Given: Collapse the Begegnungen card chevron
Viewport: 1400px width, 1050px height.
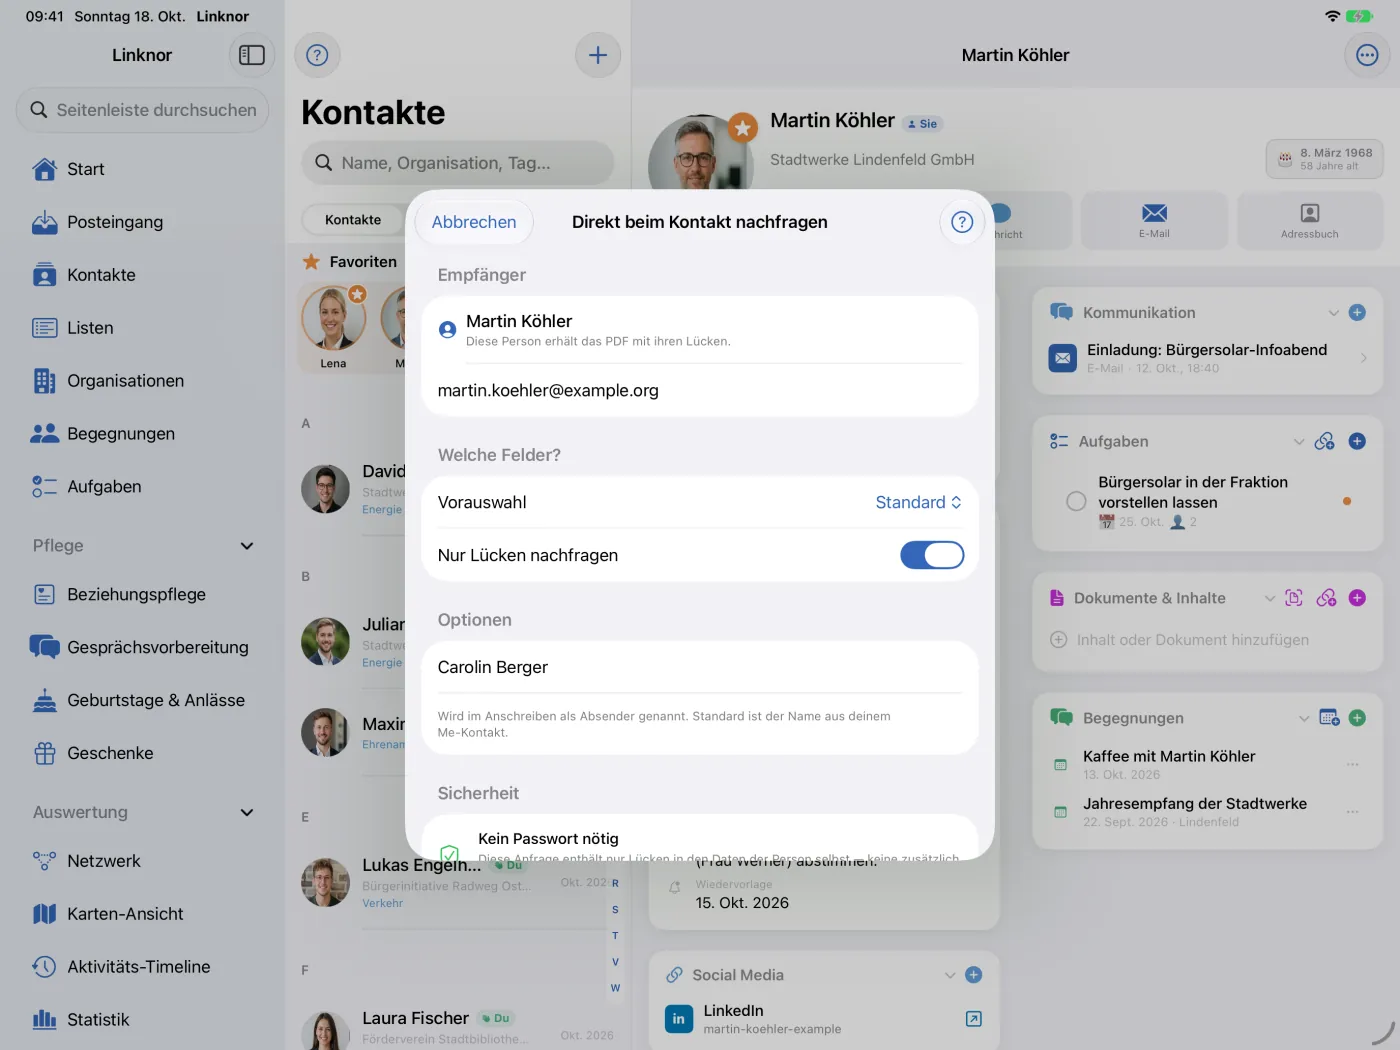Looking at the screenshot, I should [x=1304, y=718].
